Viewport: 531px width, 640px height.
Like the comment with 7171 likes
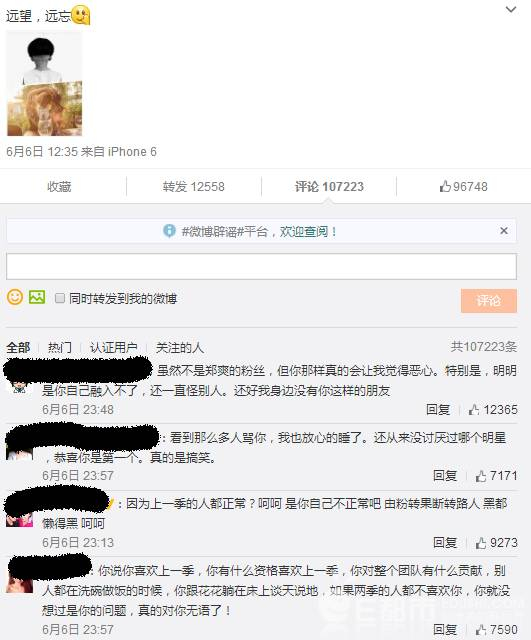point(496,476)
